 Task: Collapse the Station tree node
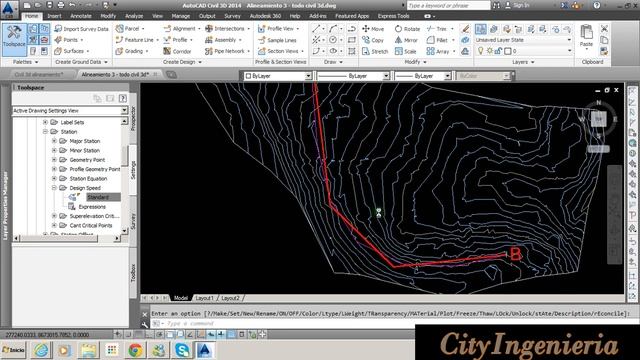45,131
